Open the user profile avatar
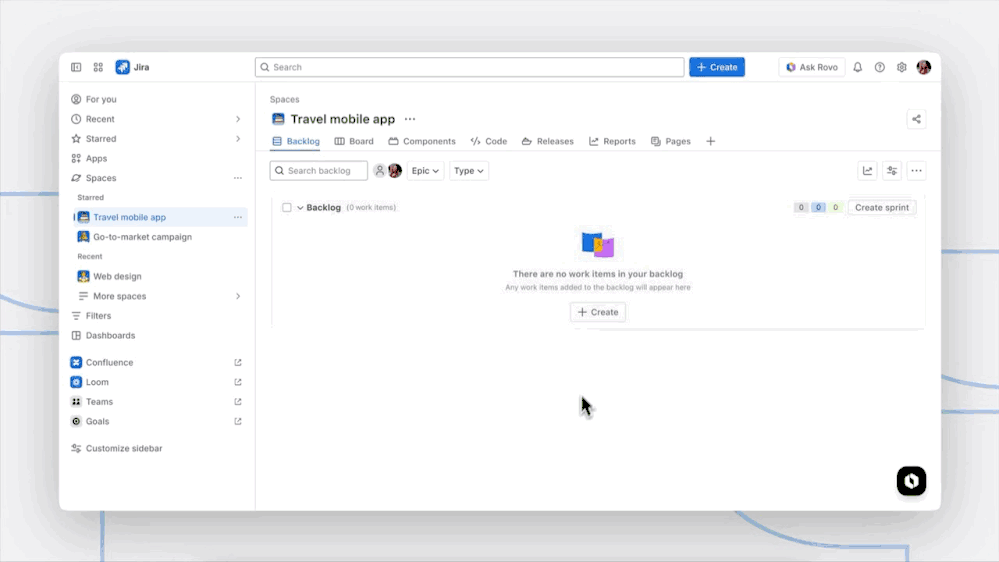The image size is (999, 562). (924, 67)
